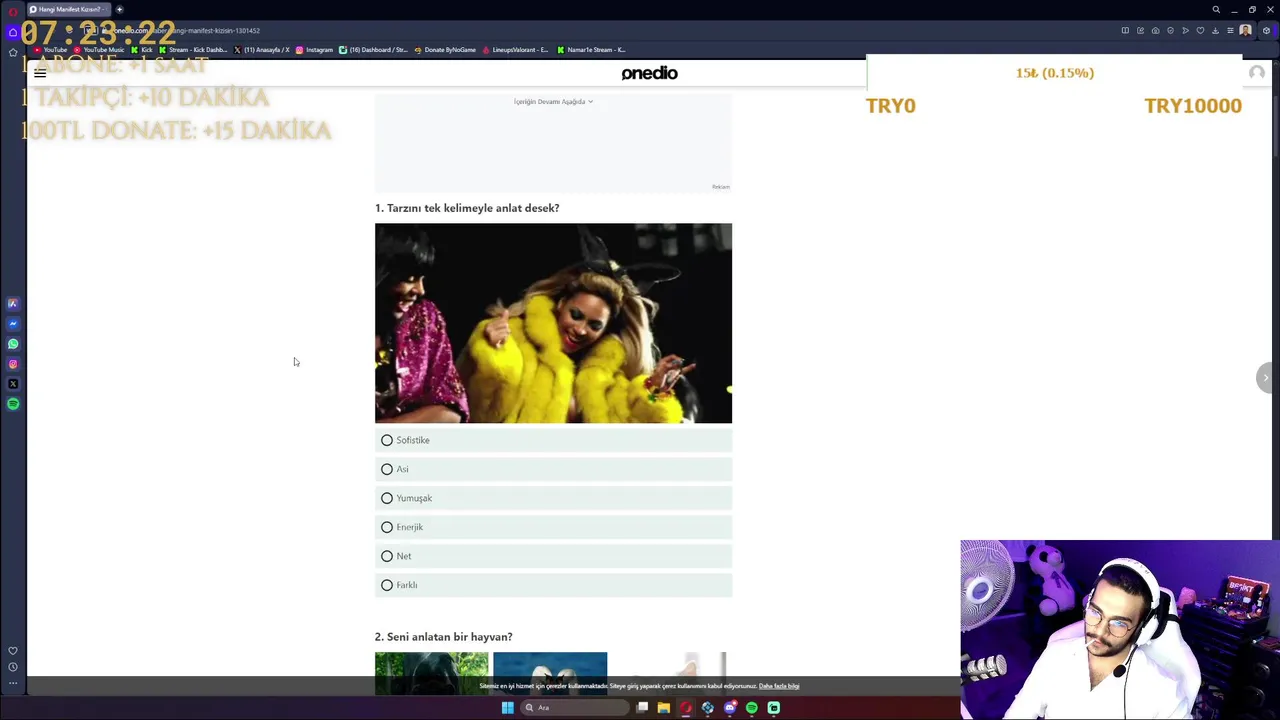The image size is (1280, 720).
Task: Open Spotify from the taskbar
Action: (752, 708)
